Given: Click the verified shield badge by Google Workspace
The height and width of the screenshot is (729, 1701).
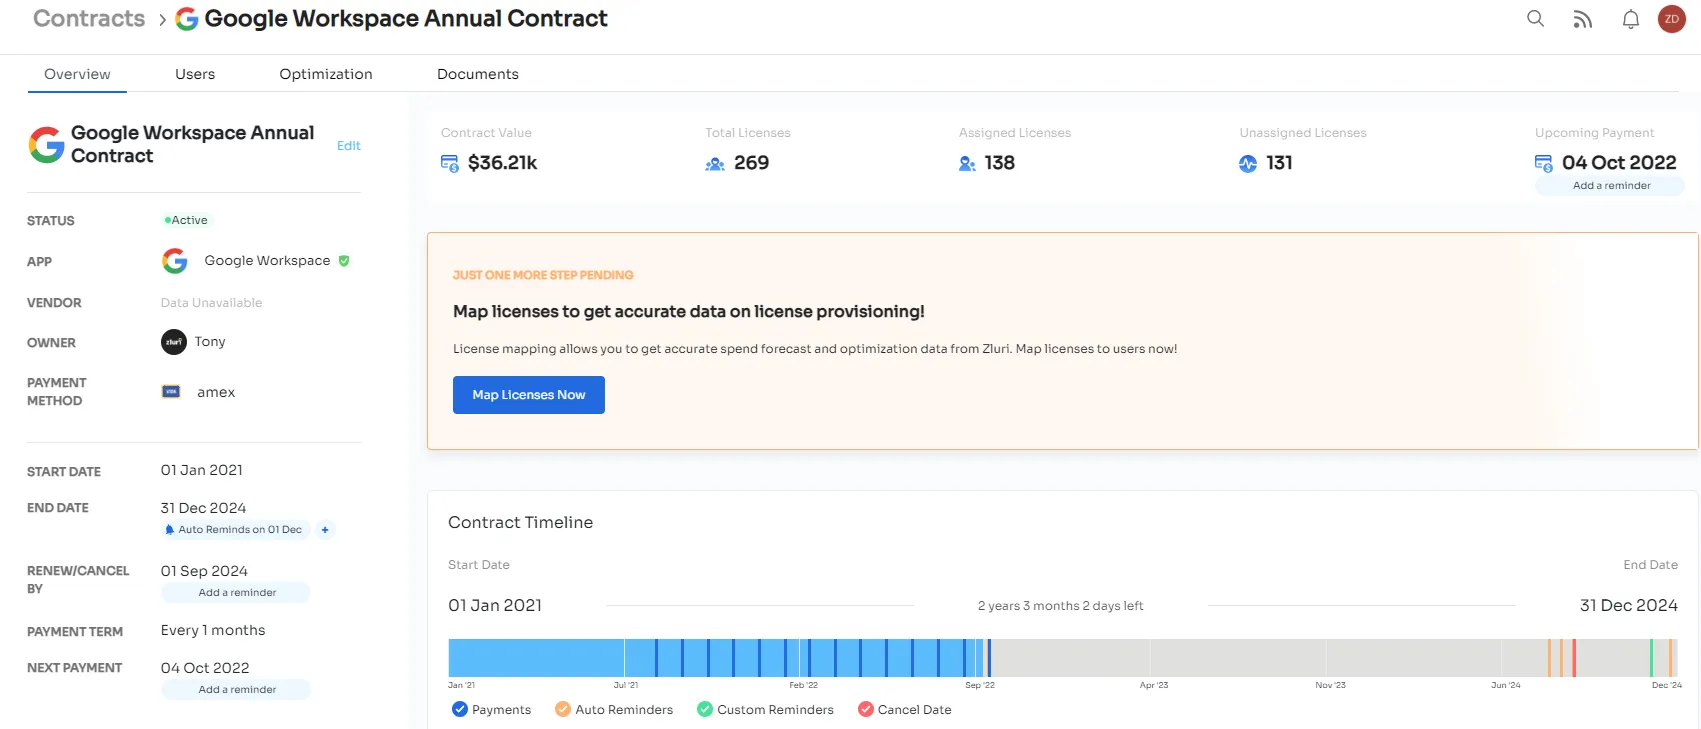Looking at the screenshot, I should tap(344, 261).
